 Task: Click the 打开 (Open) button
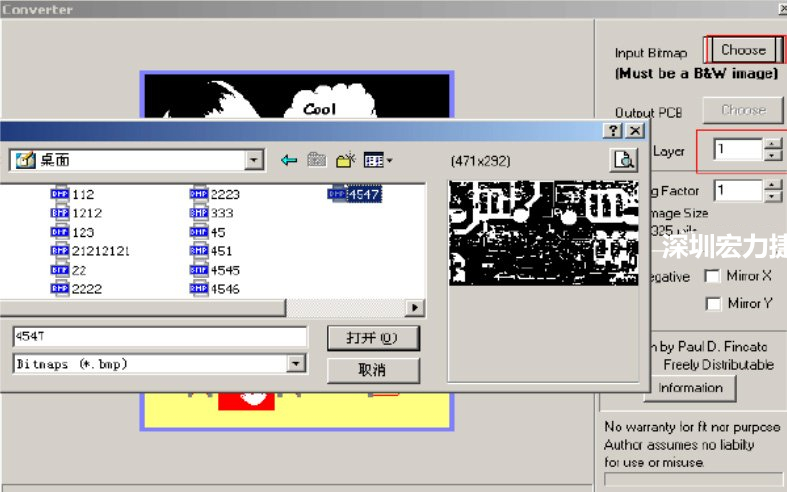coord(372,338)
